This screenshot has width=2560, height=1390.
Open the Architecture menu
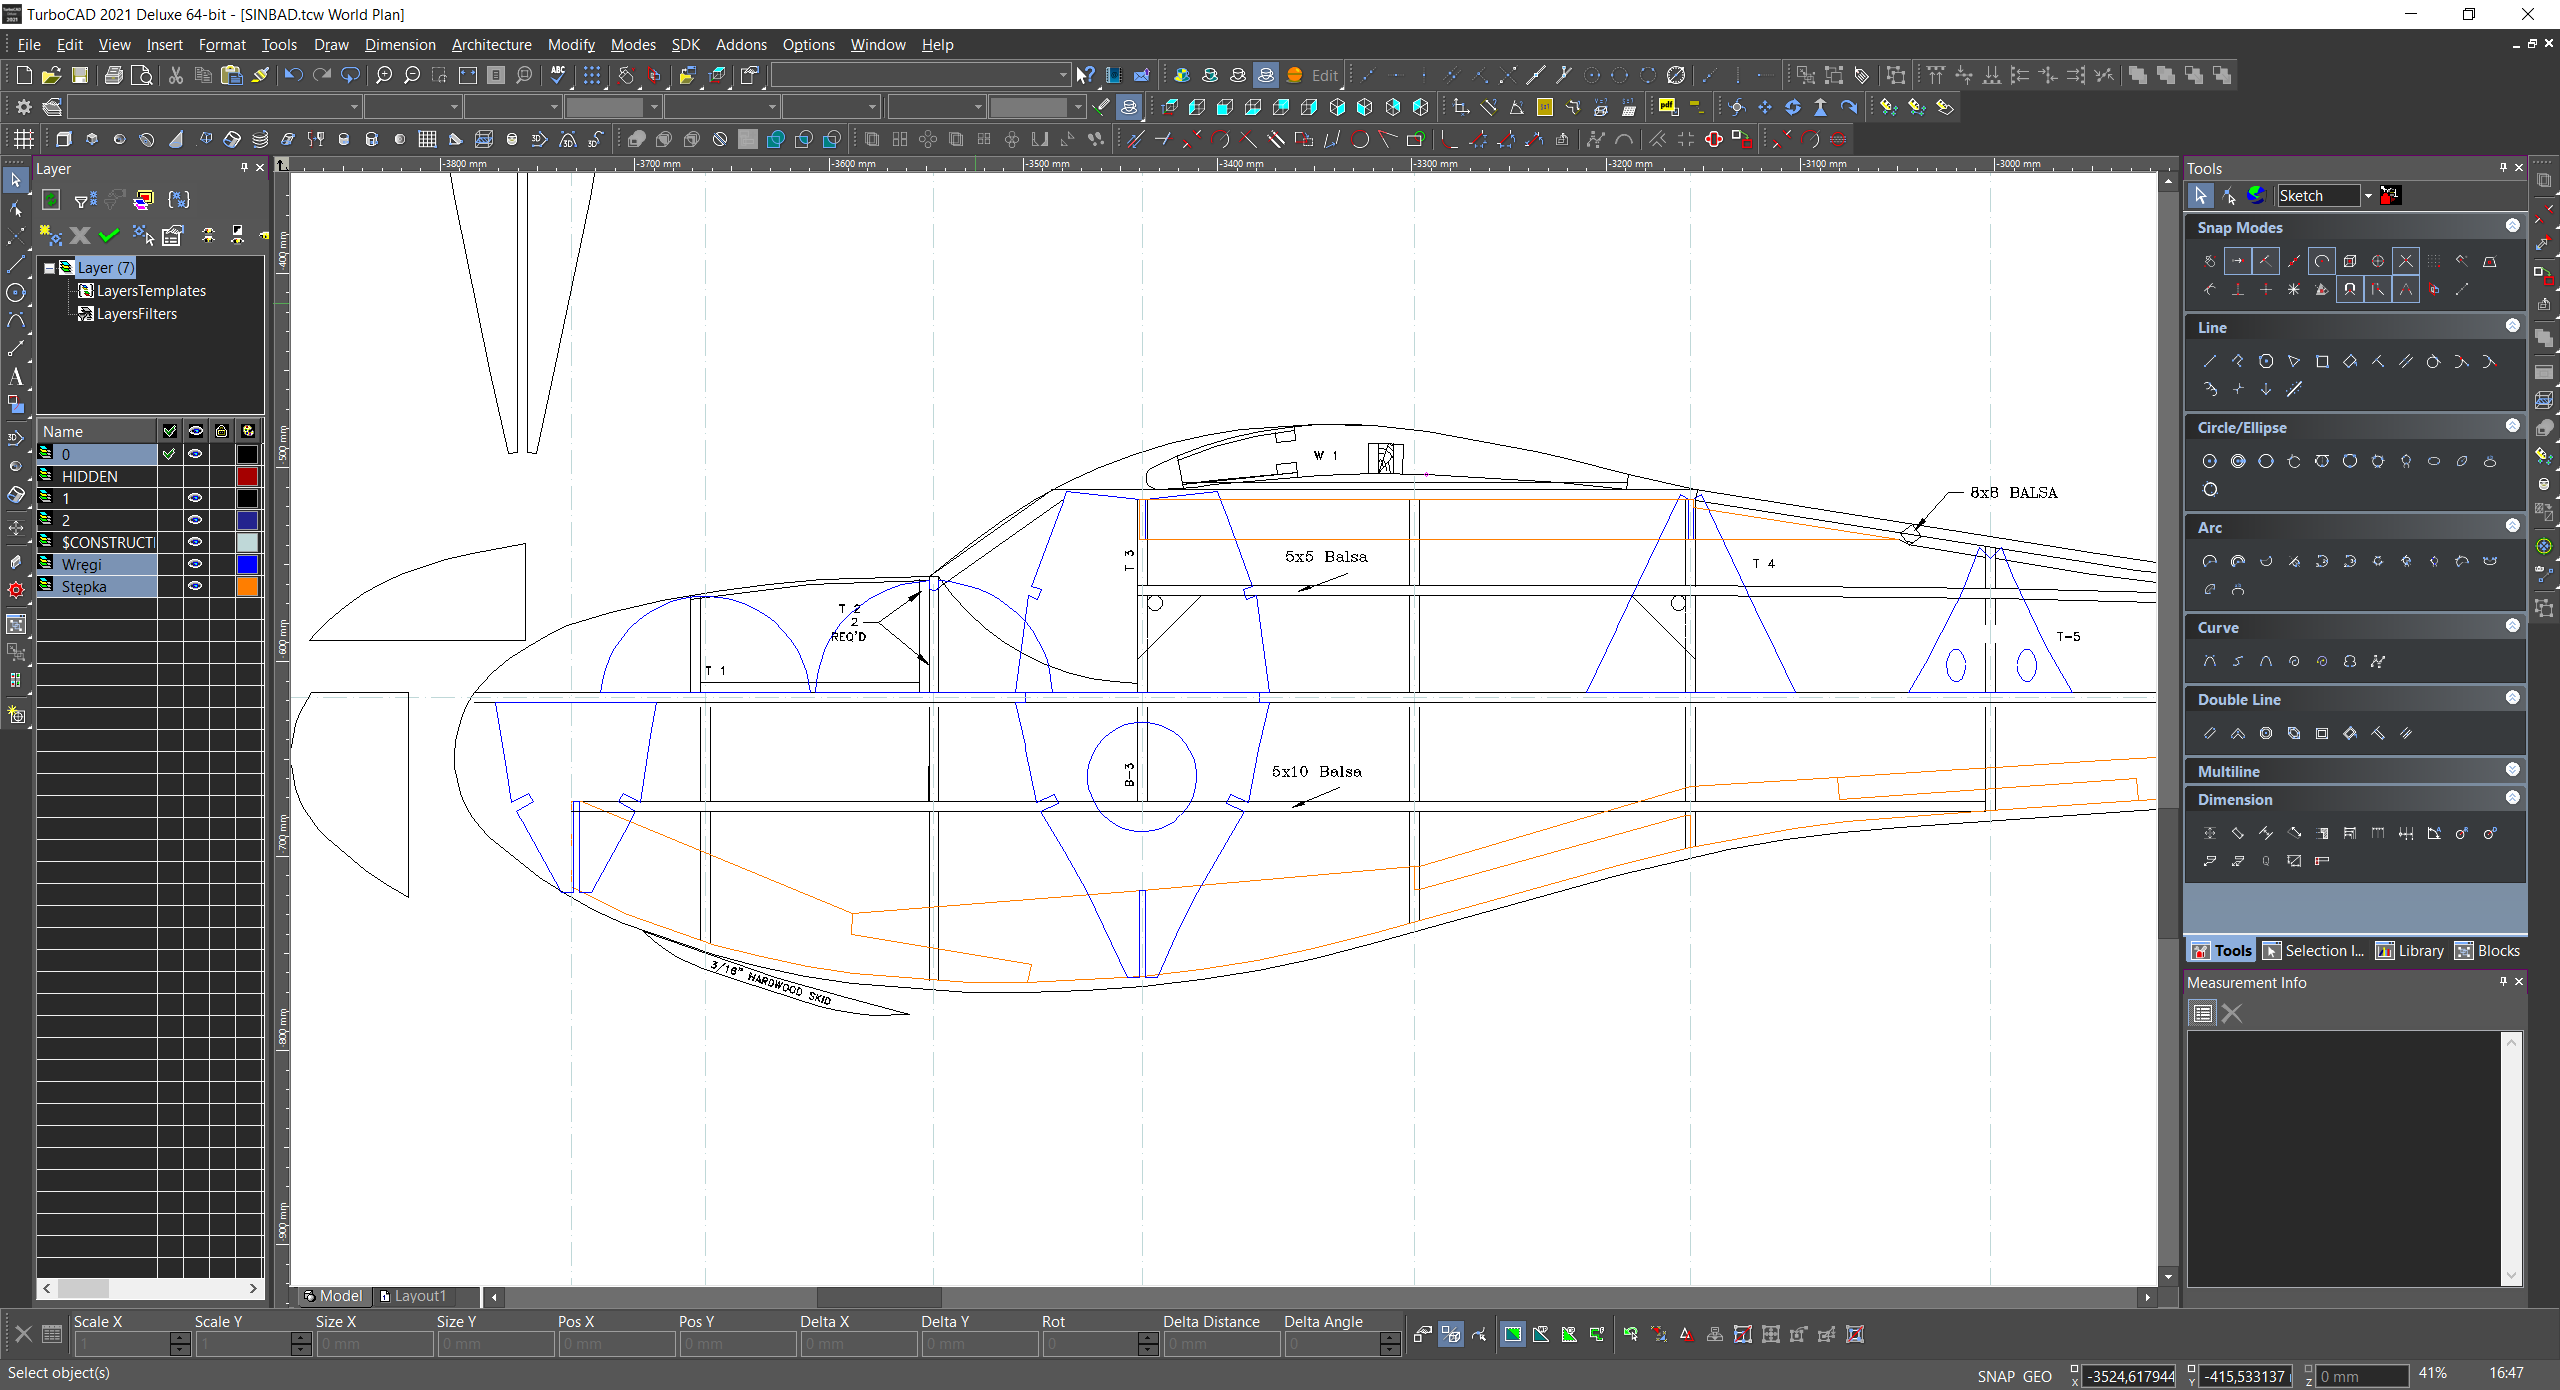pyautogui.click(x=491, y=45)
